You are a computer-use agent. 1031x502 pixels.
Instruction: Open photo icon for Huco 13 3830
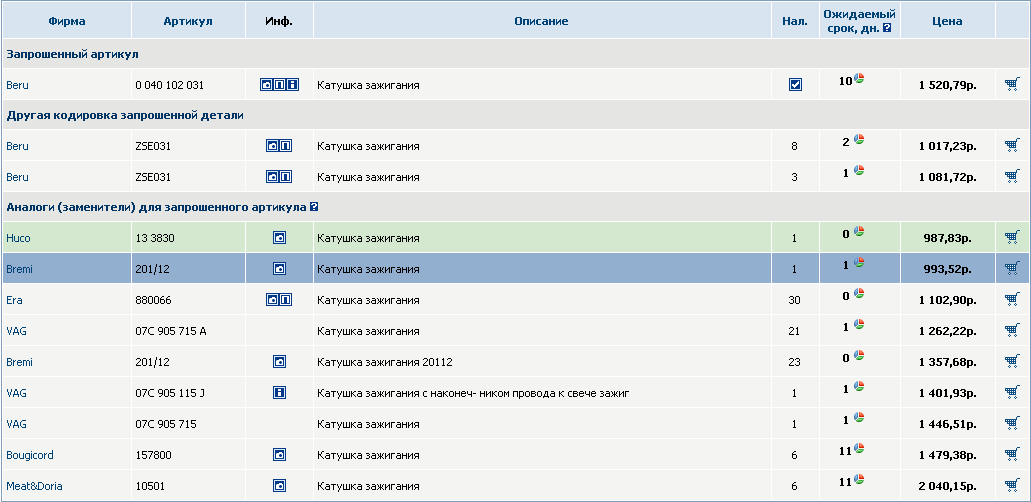click(x=280, y=238)
